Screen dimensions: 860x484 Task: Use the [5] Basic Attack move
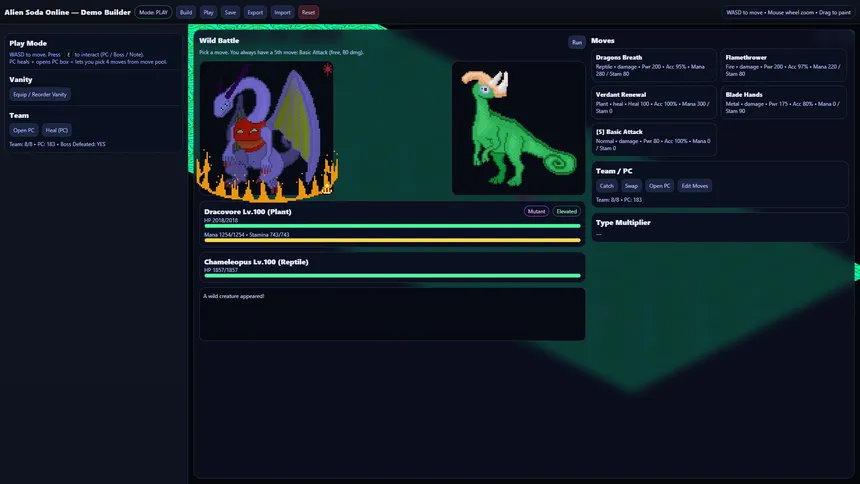(654, 140)
